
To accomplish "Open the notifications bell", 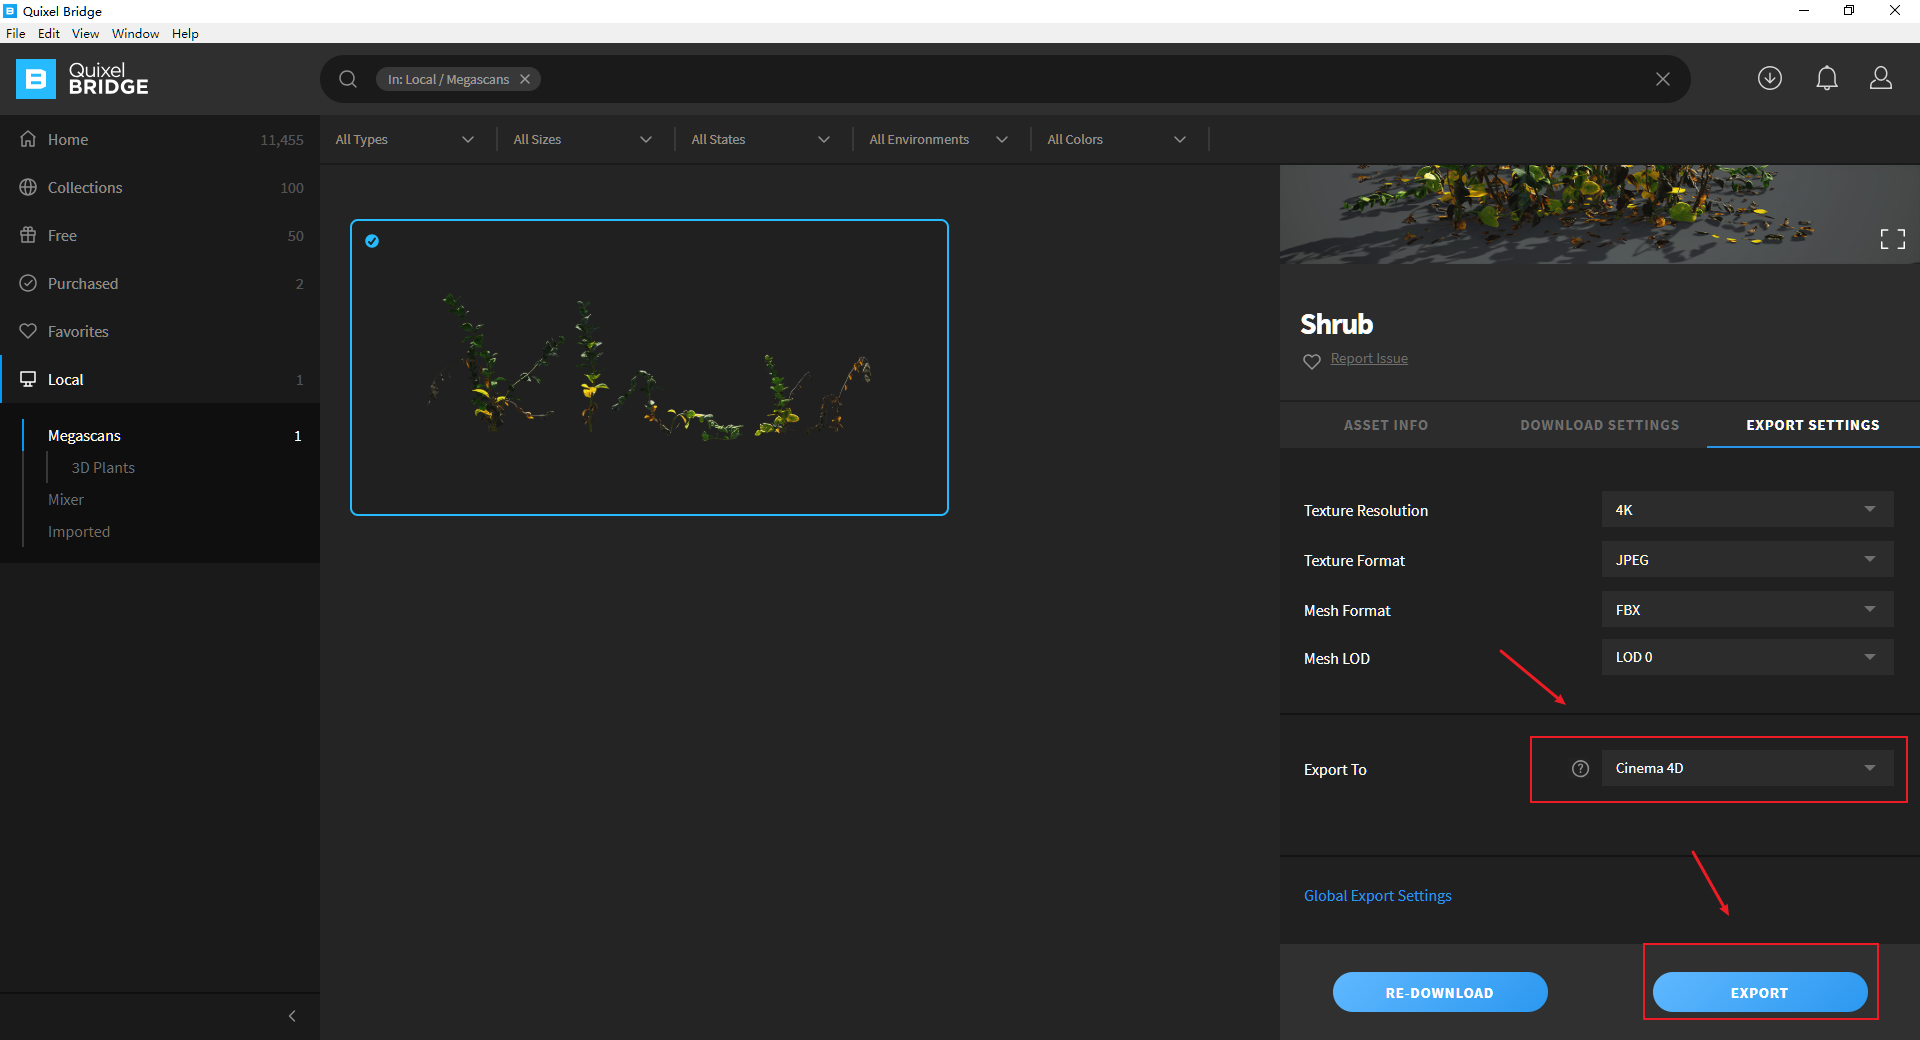I will (1827, 78).
